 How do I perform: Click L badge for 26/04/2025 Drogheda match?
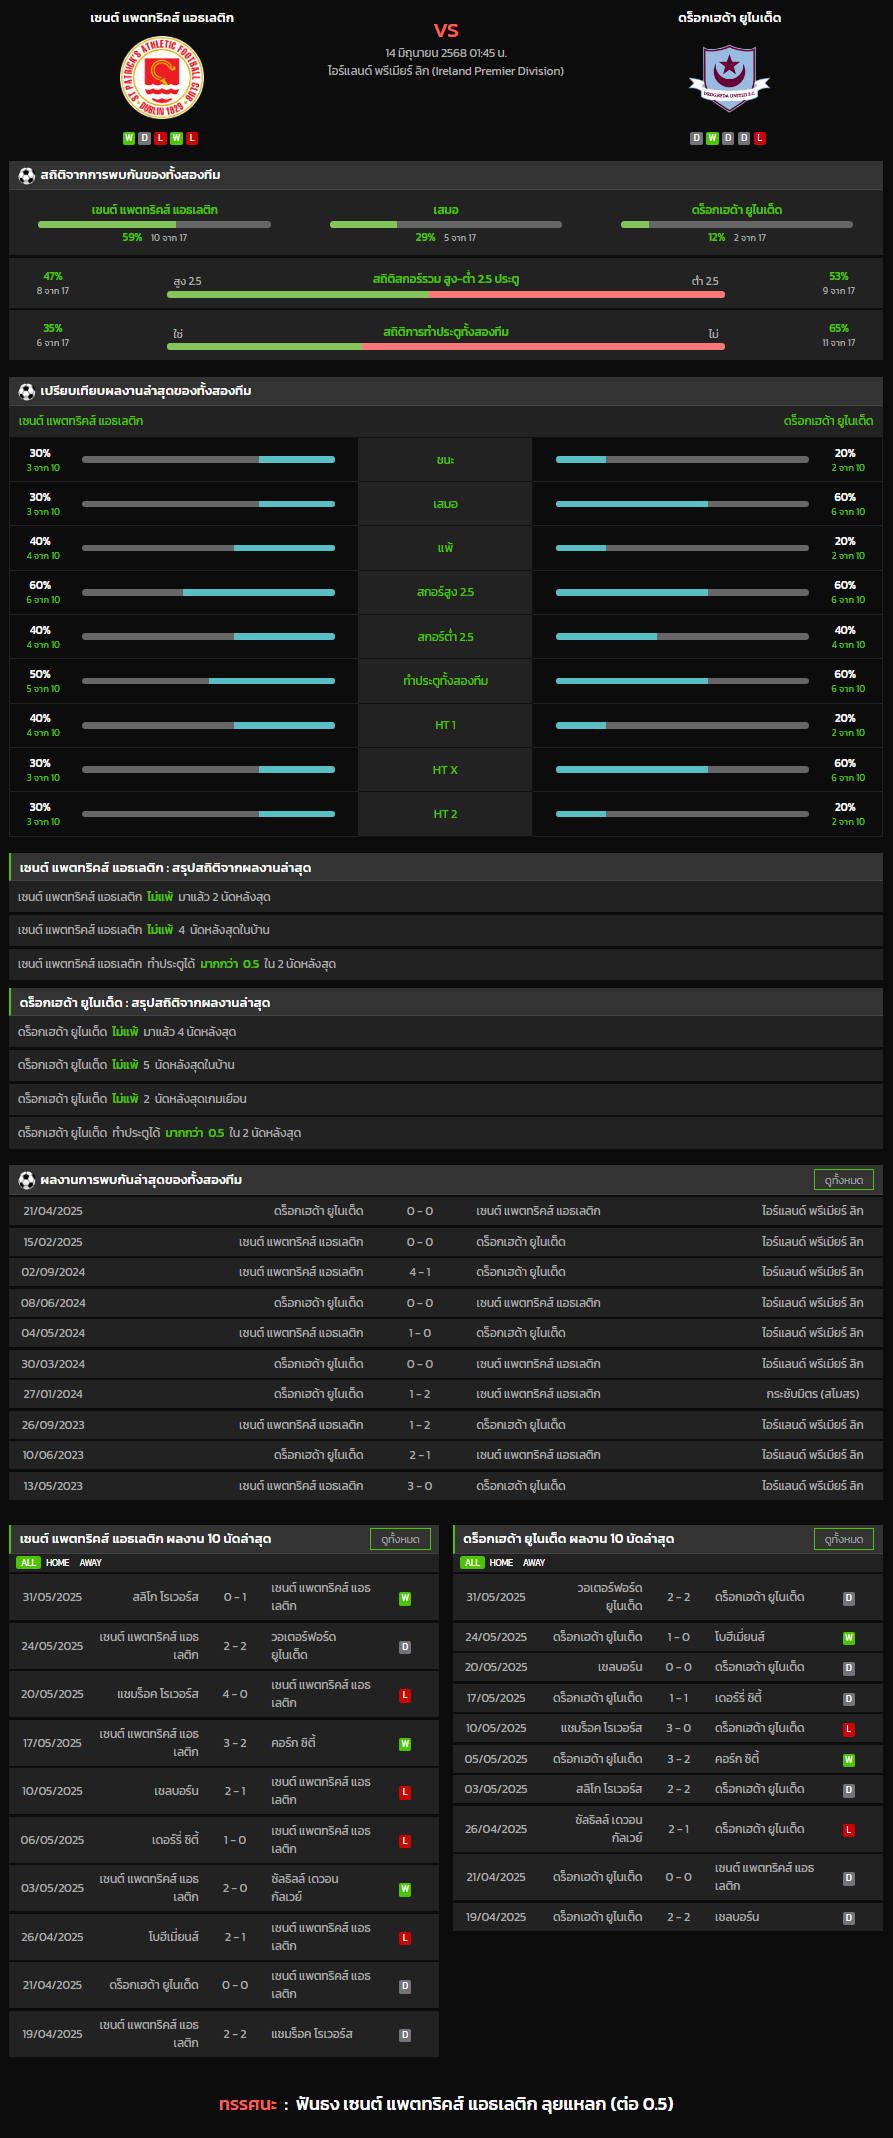[x=849, y=1830]
